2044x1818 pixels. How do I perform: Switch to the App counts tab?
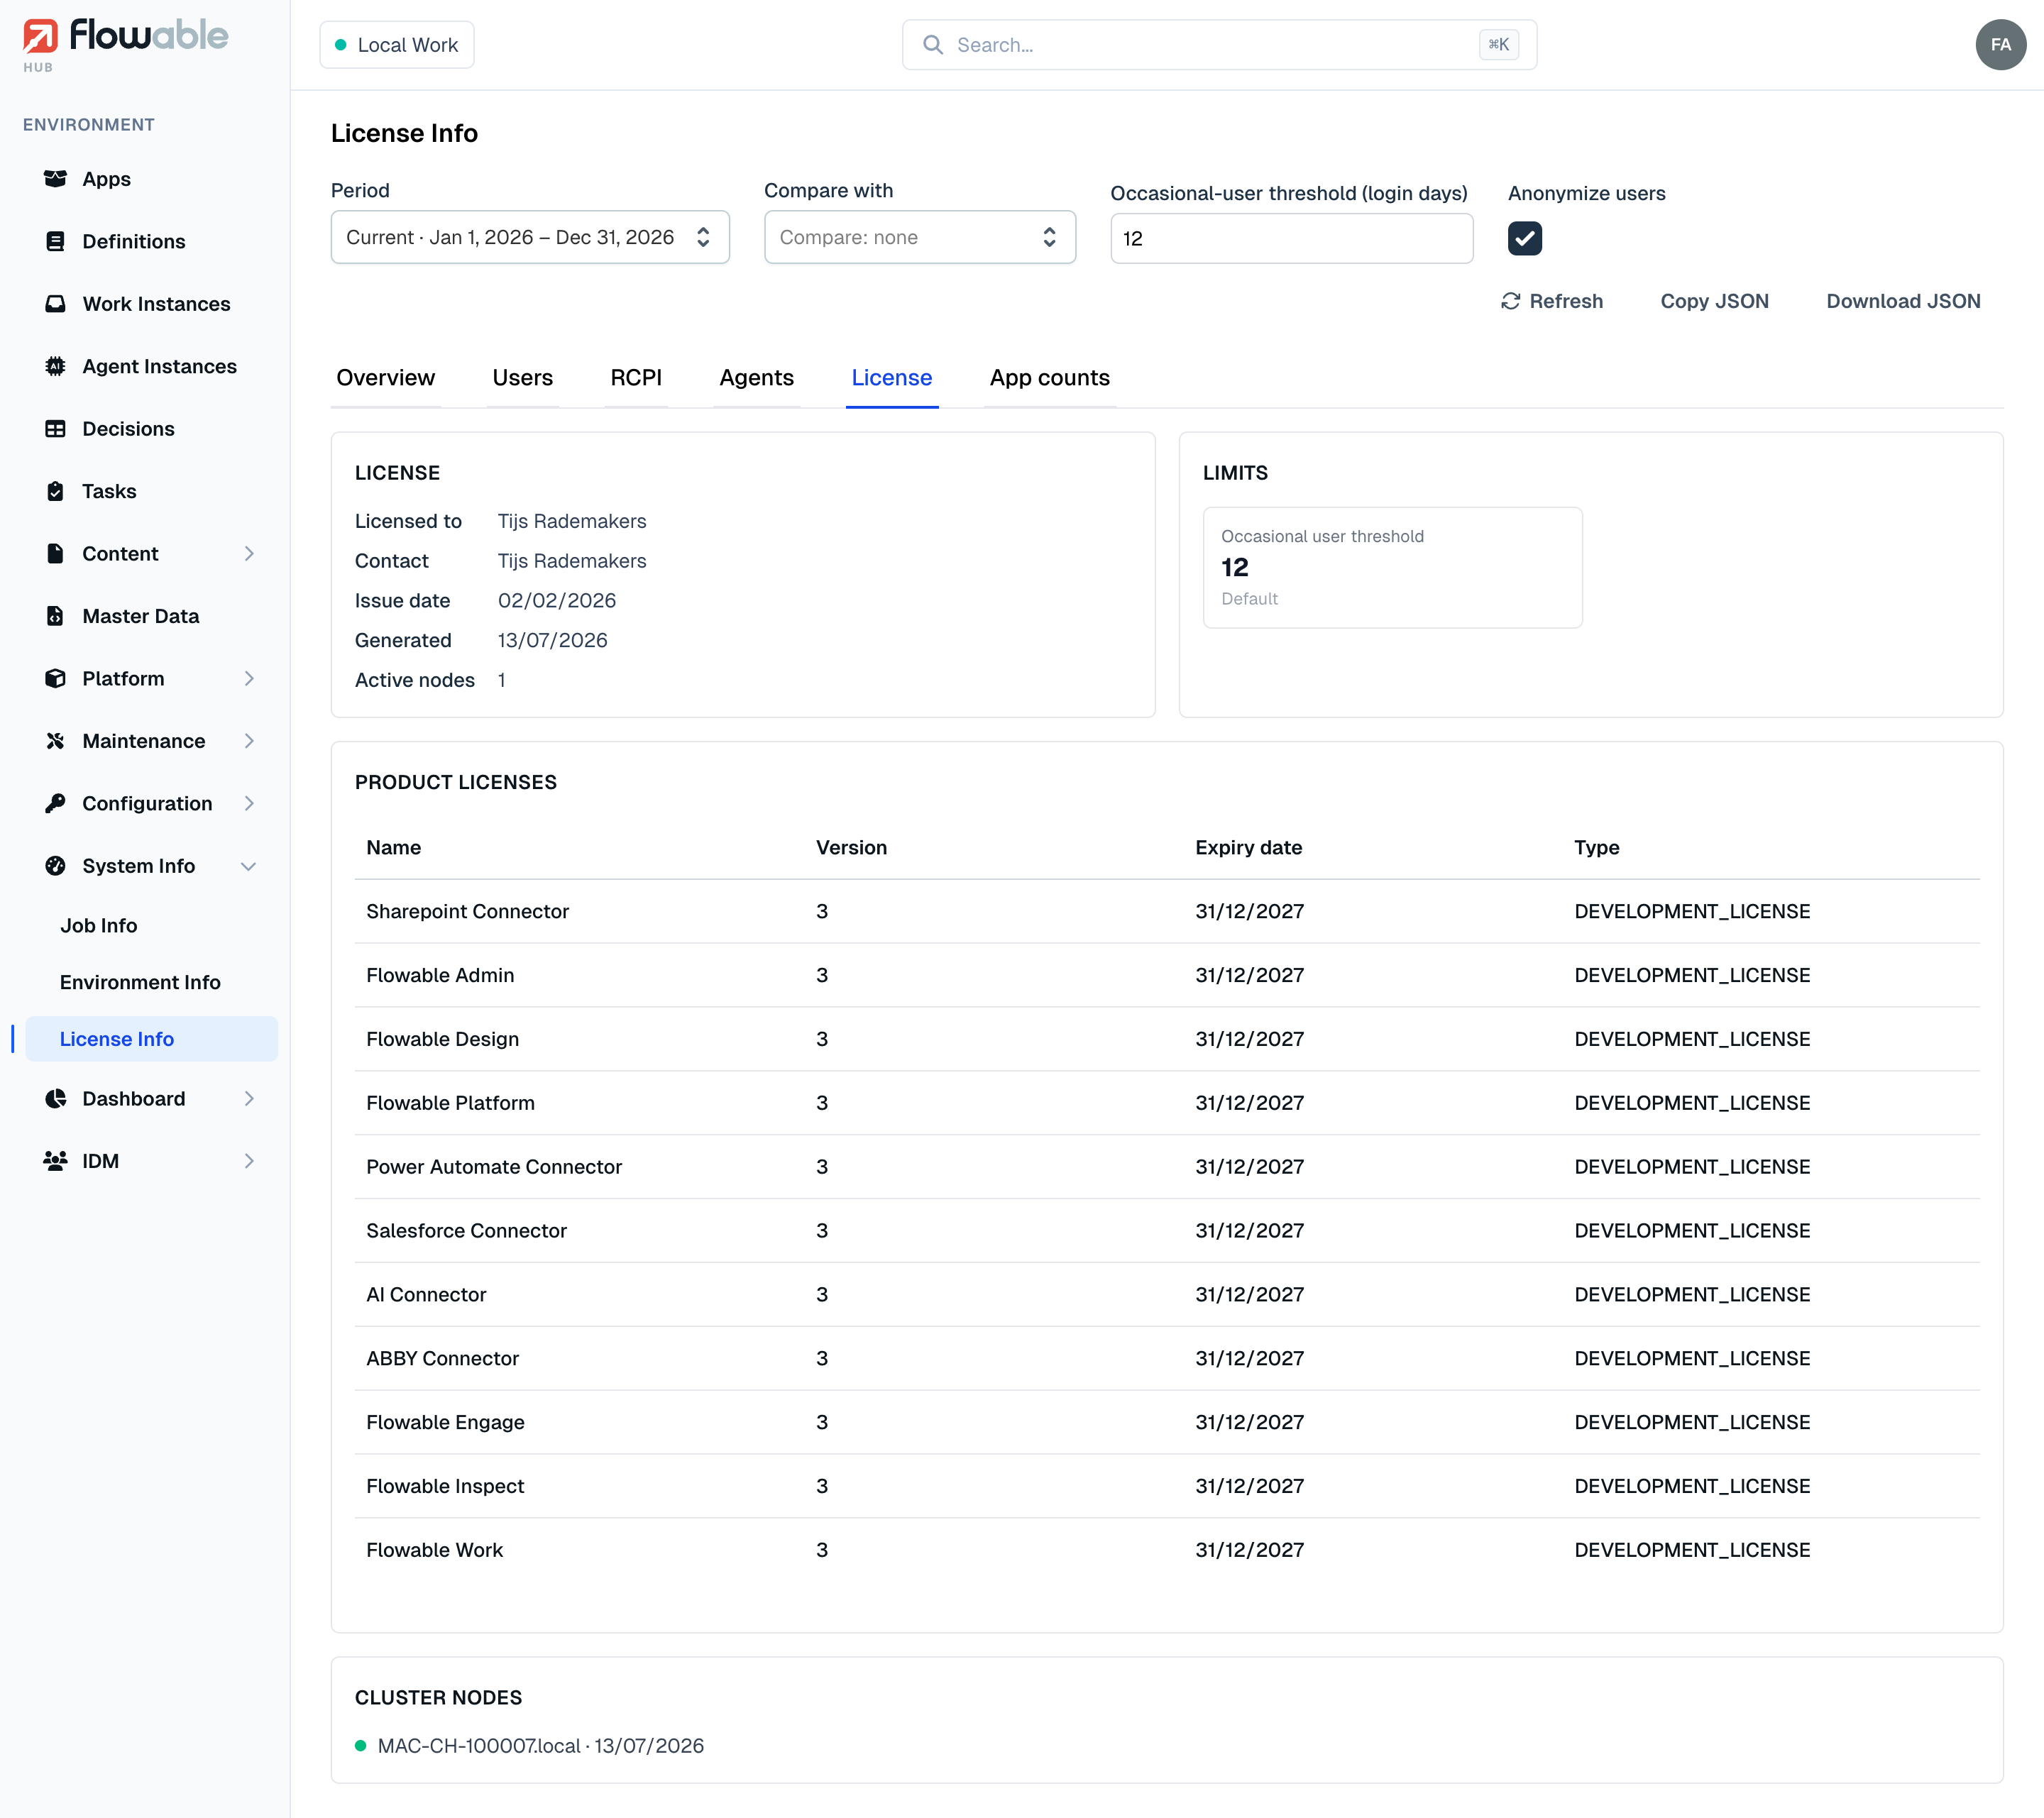pyautogui.click(x=1049, y=378)
